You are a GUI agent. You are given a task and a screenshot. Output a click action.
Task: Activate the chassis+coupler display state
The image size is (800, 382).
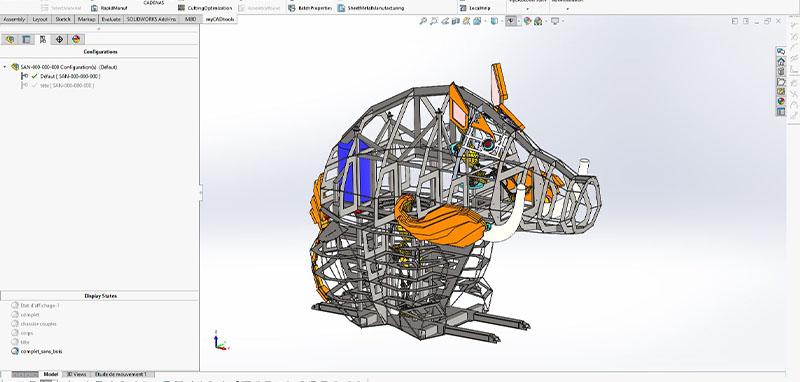(39, 324)
